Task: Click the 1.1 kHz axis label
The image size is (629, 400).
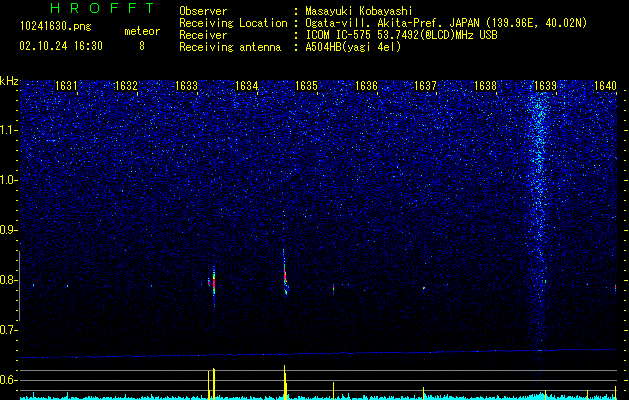Action: pos(8,130)
